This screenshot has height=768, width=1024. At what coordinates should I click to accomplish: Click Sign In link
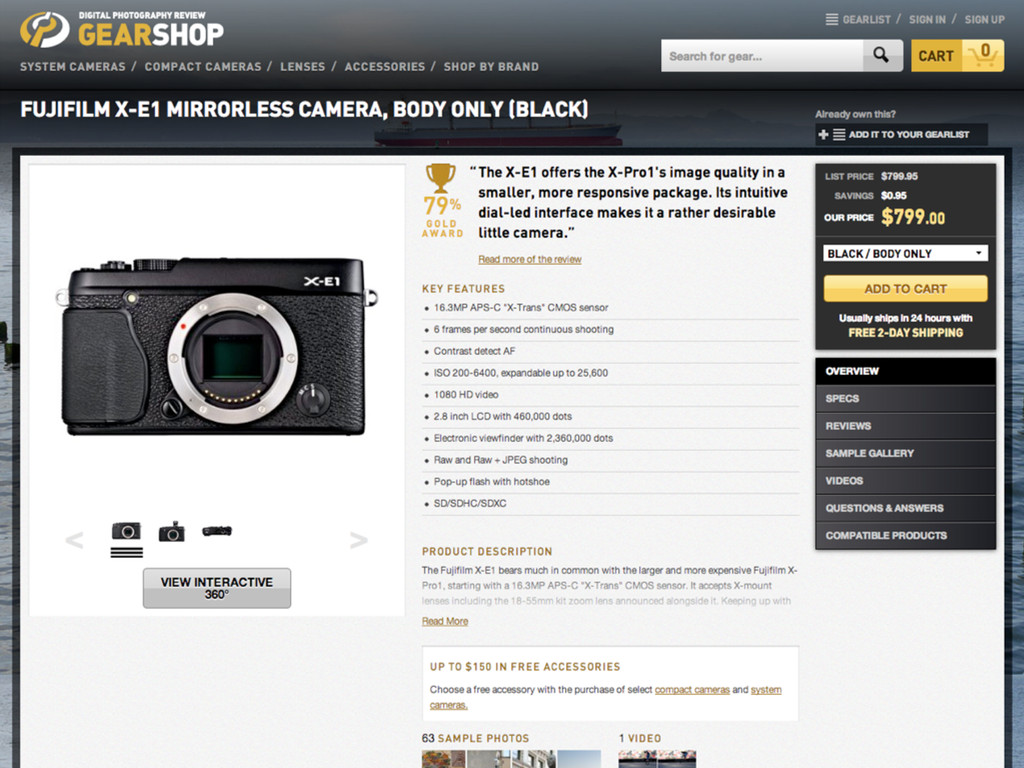click(x=927, y=20)
